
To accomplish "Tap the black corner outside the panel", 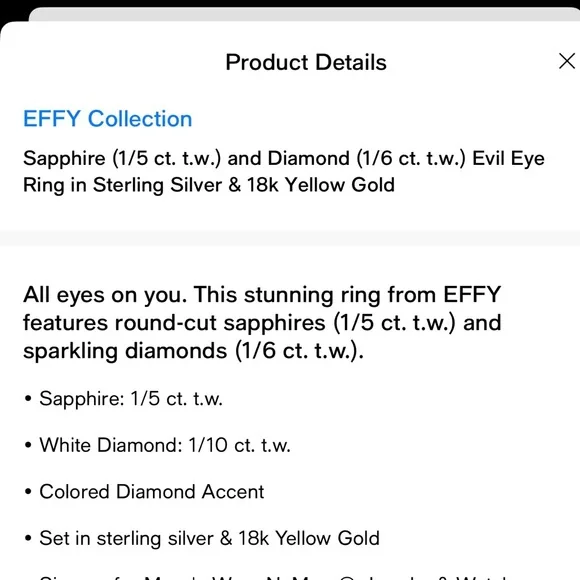I will pyautogui.click(x=9, y=9).
